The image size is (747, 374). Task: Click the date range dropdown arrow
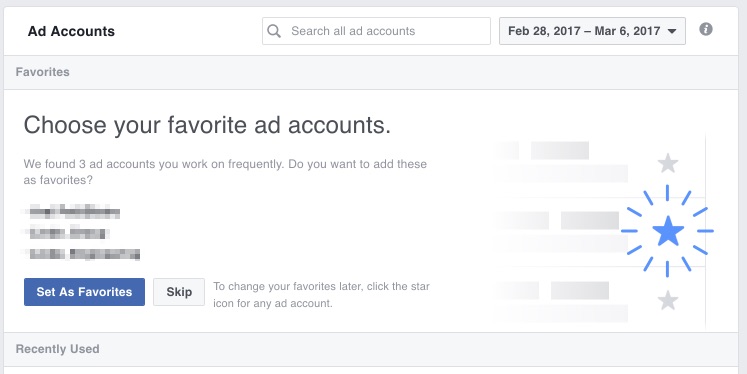point(672,31)
